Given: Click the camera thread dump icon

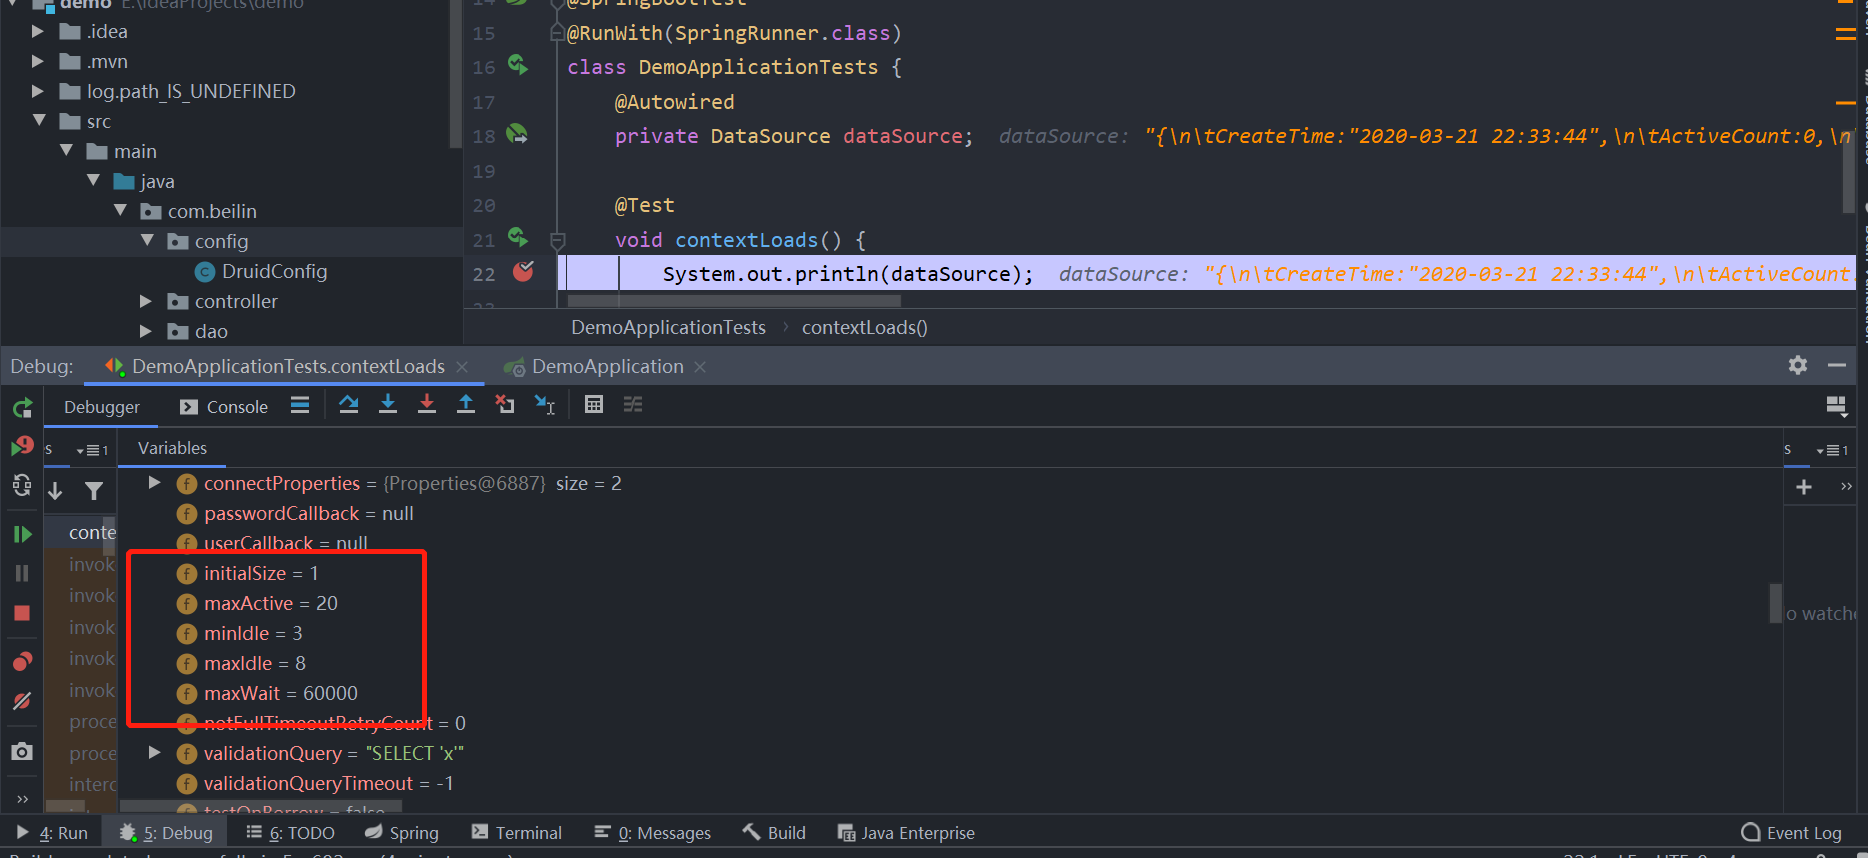Looking at the screenshot, I should click(x=22, y=751).
